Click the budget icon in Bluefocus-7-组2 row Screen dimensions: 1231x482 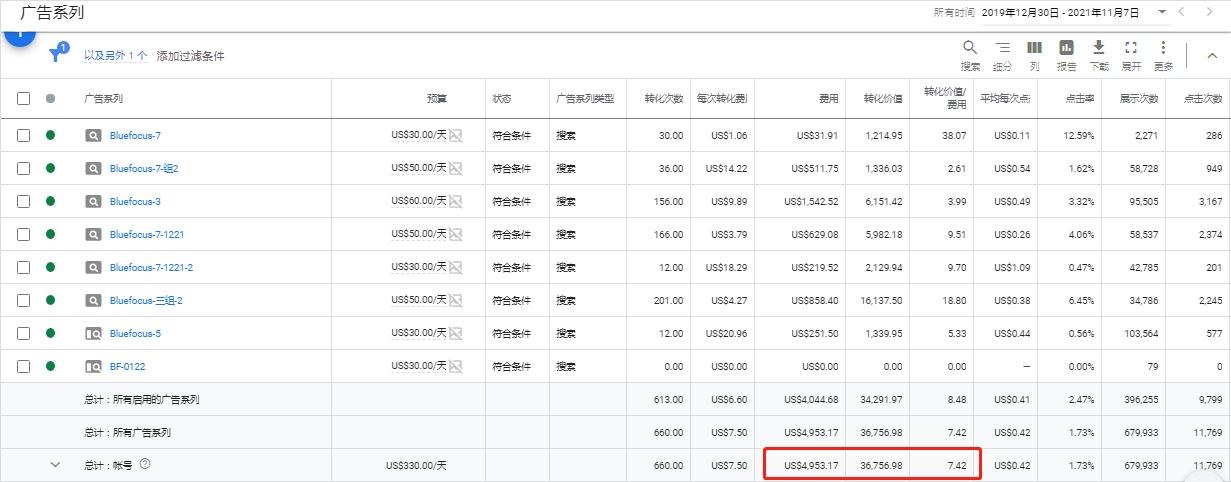[456, 168]
